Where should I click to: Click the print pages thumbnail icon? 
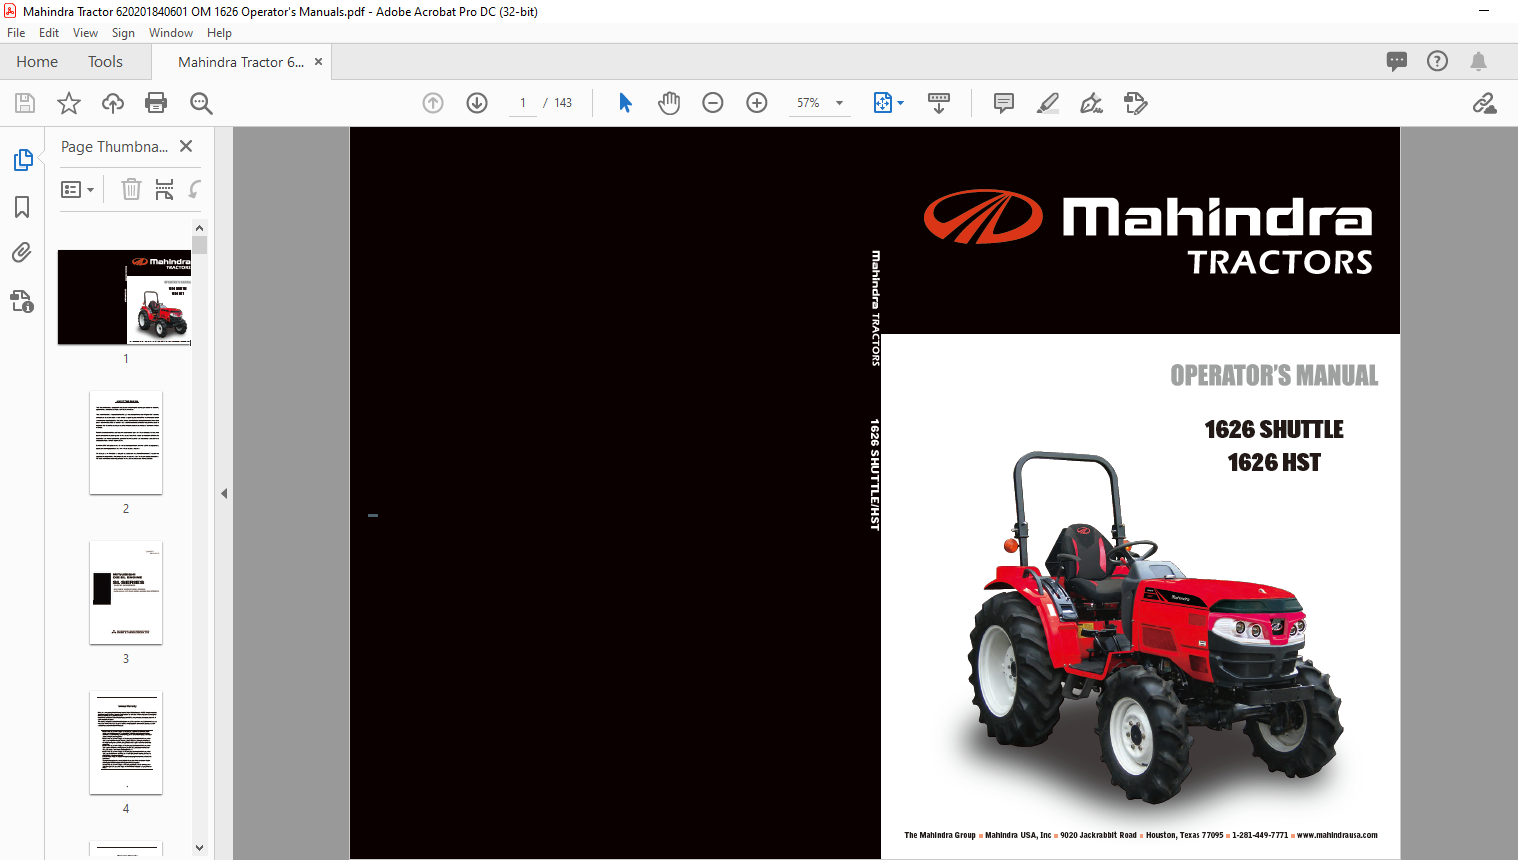[x=164, y=189]
